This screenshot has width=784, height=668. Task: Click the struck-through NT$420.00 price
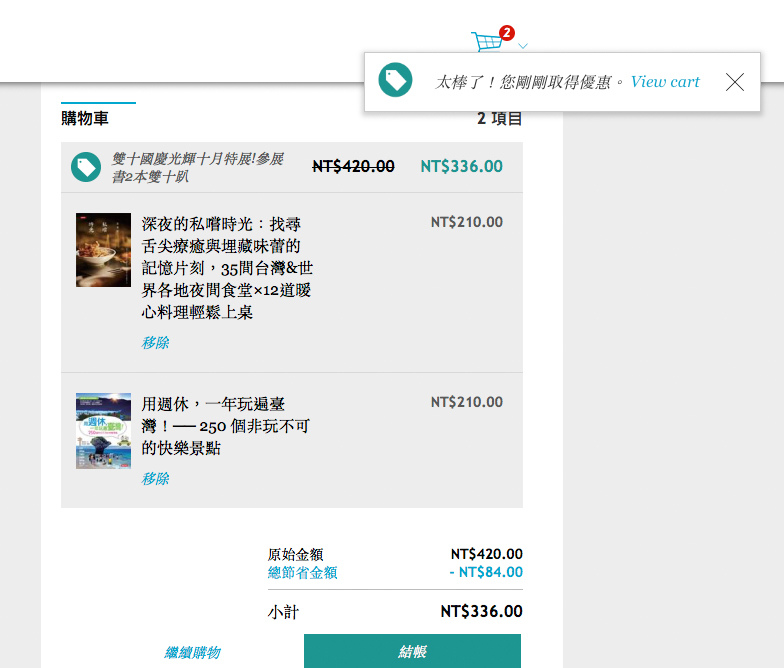coord(354,166)
